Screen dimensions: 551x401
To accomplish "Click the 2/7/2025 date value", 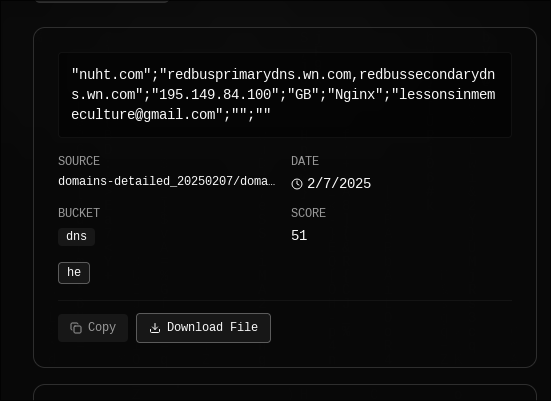I will [x=339, y=184].
